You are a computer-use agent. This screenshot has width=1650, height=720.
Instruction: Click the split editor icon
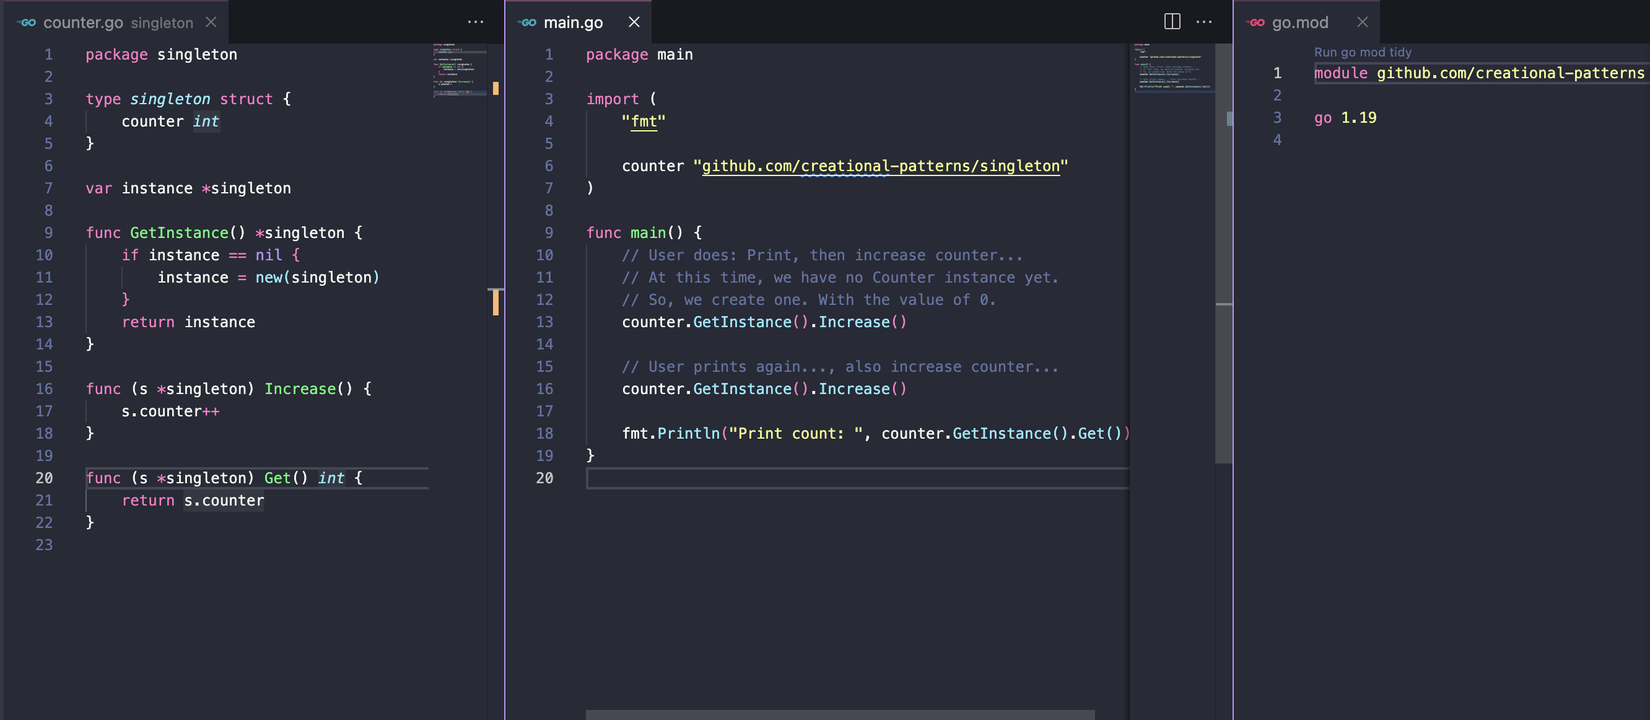point(1172,22)
